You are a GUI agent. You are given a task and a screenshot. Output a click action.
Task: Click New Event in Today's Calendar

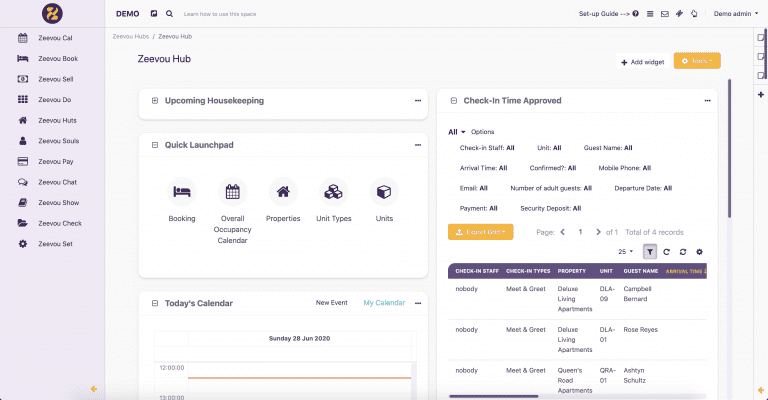click(332, 303)
